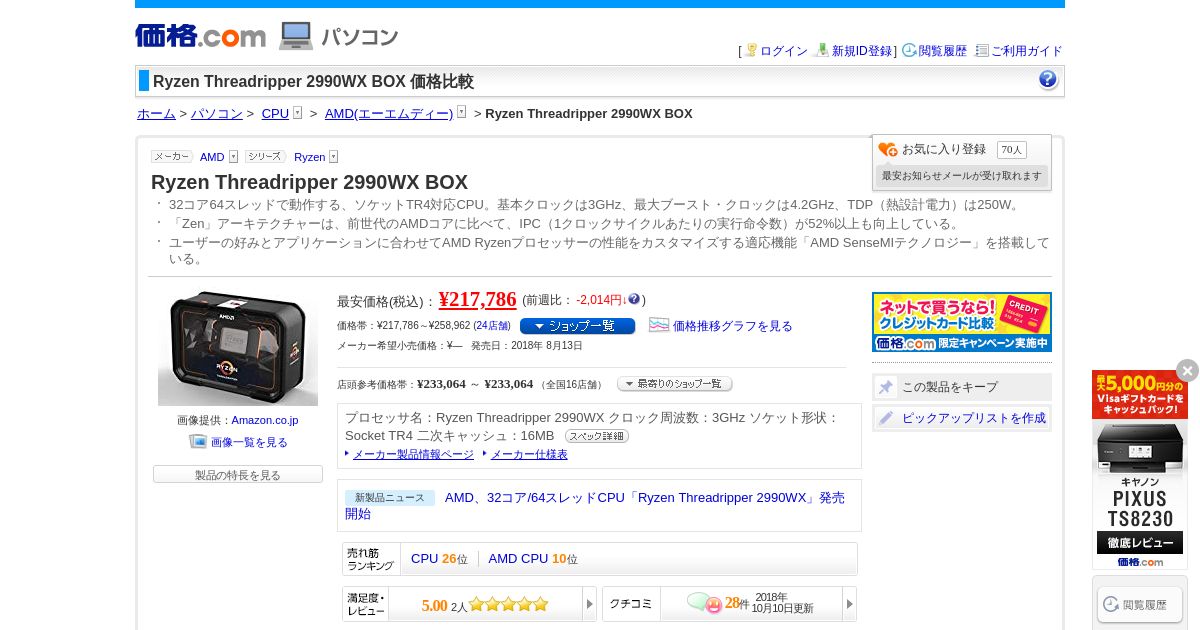
Task: Click the スペック詳細 button
Action: click(x=597, y=436)
